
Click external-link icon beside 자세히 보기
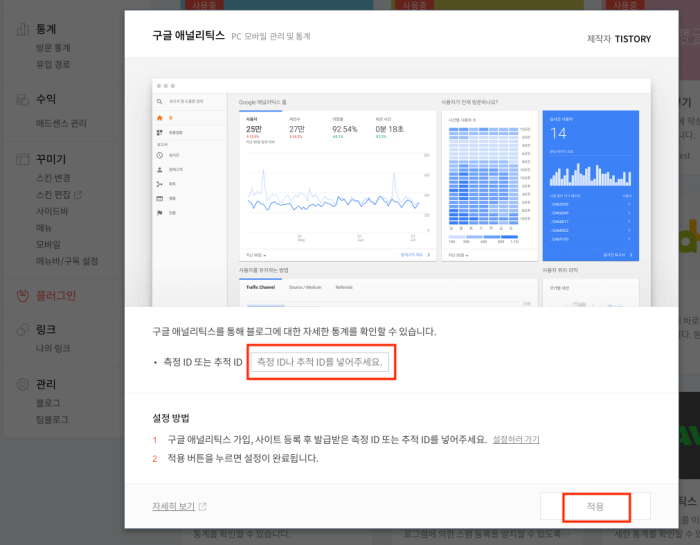pyautogui.click(x=202, y=506)
